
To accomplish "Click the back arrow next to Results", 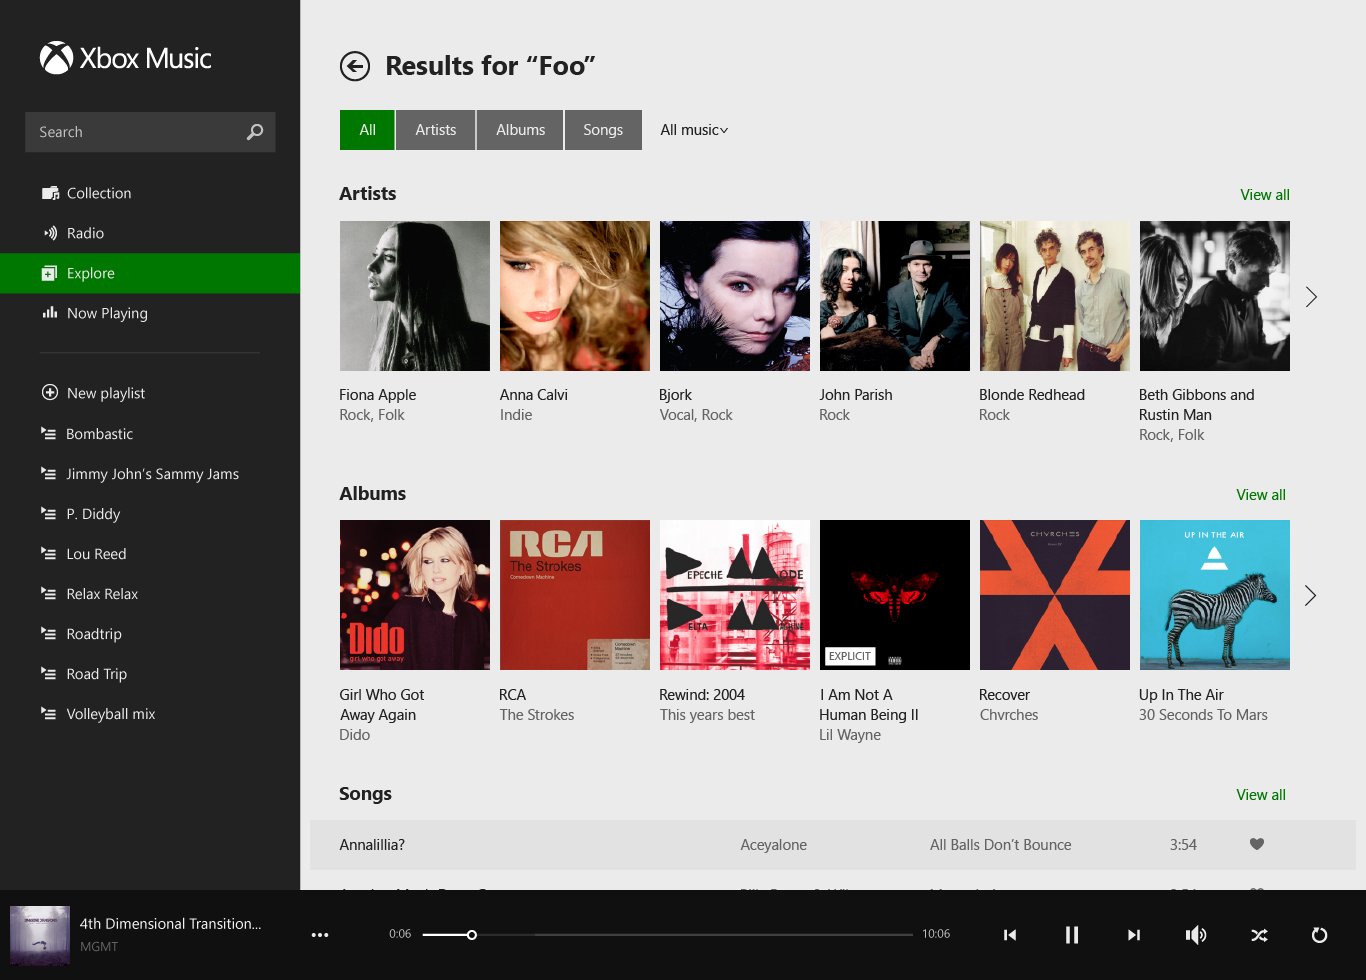I will (x=355, y=66).
